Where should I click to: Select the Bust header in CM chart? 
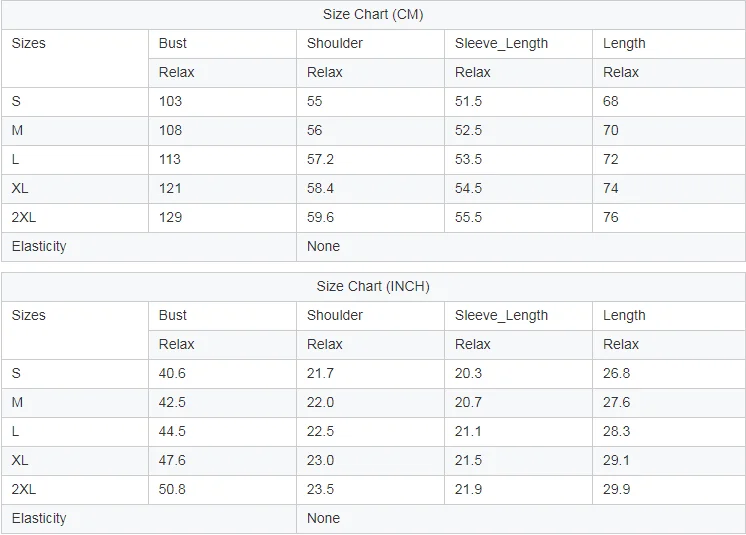pyautogui.click(x=173, y=43)
